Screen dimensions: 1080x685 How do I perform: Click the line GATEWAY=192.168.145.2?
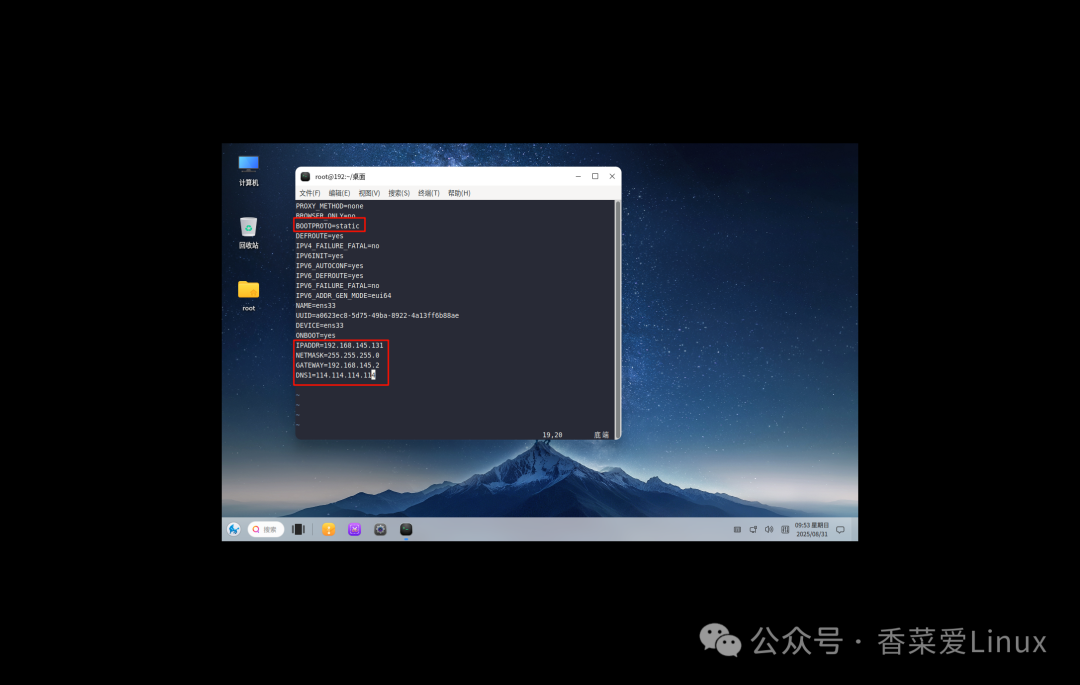click(x=338, y=366)
